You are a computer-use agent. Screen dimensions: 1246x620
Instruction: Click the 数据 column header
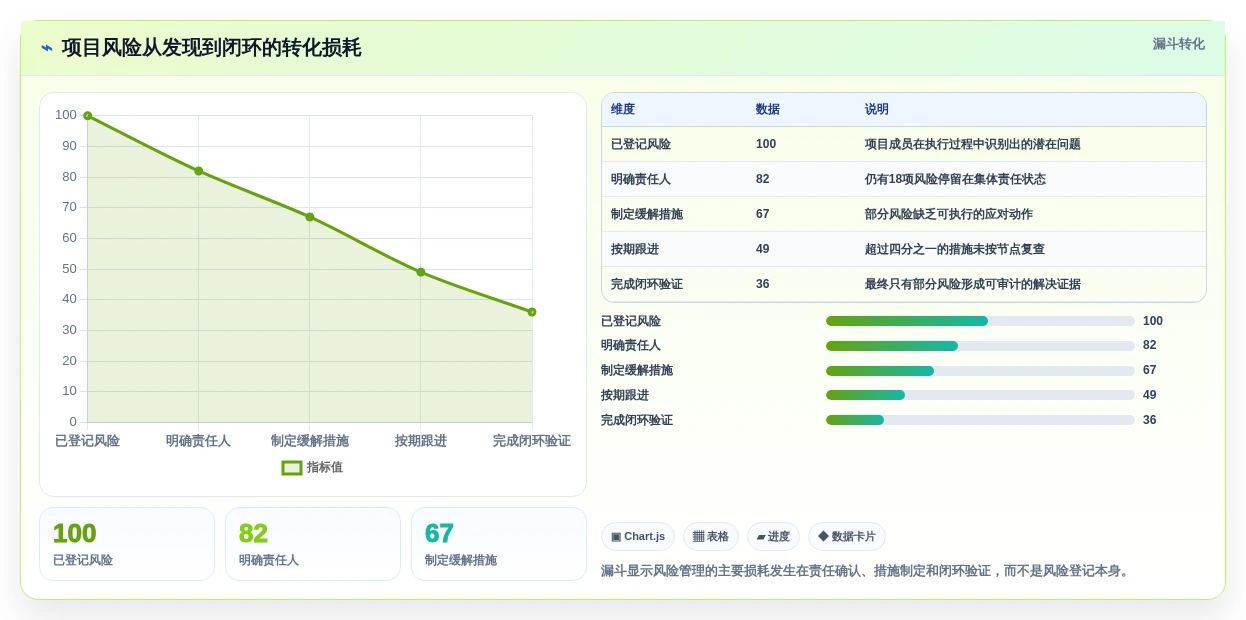tap(768, 110)
